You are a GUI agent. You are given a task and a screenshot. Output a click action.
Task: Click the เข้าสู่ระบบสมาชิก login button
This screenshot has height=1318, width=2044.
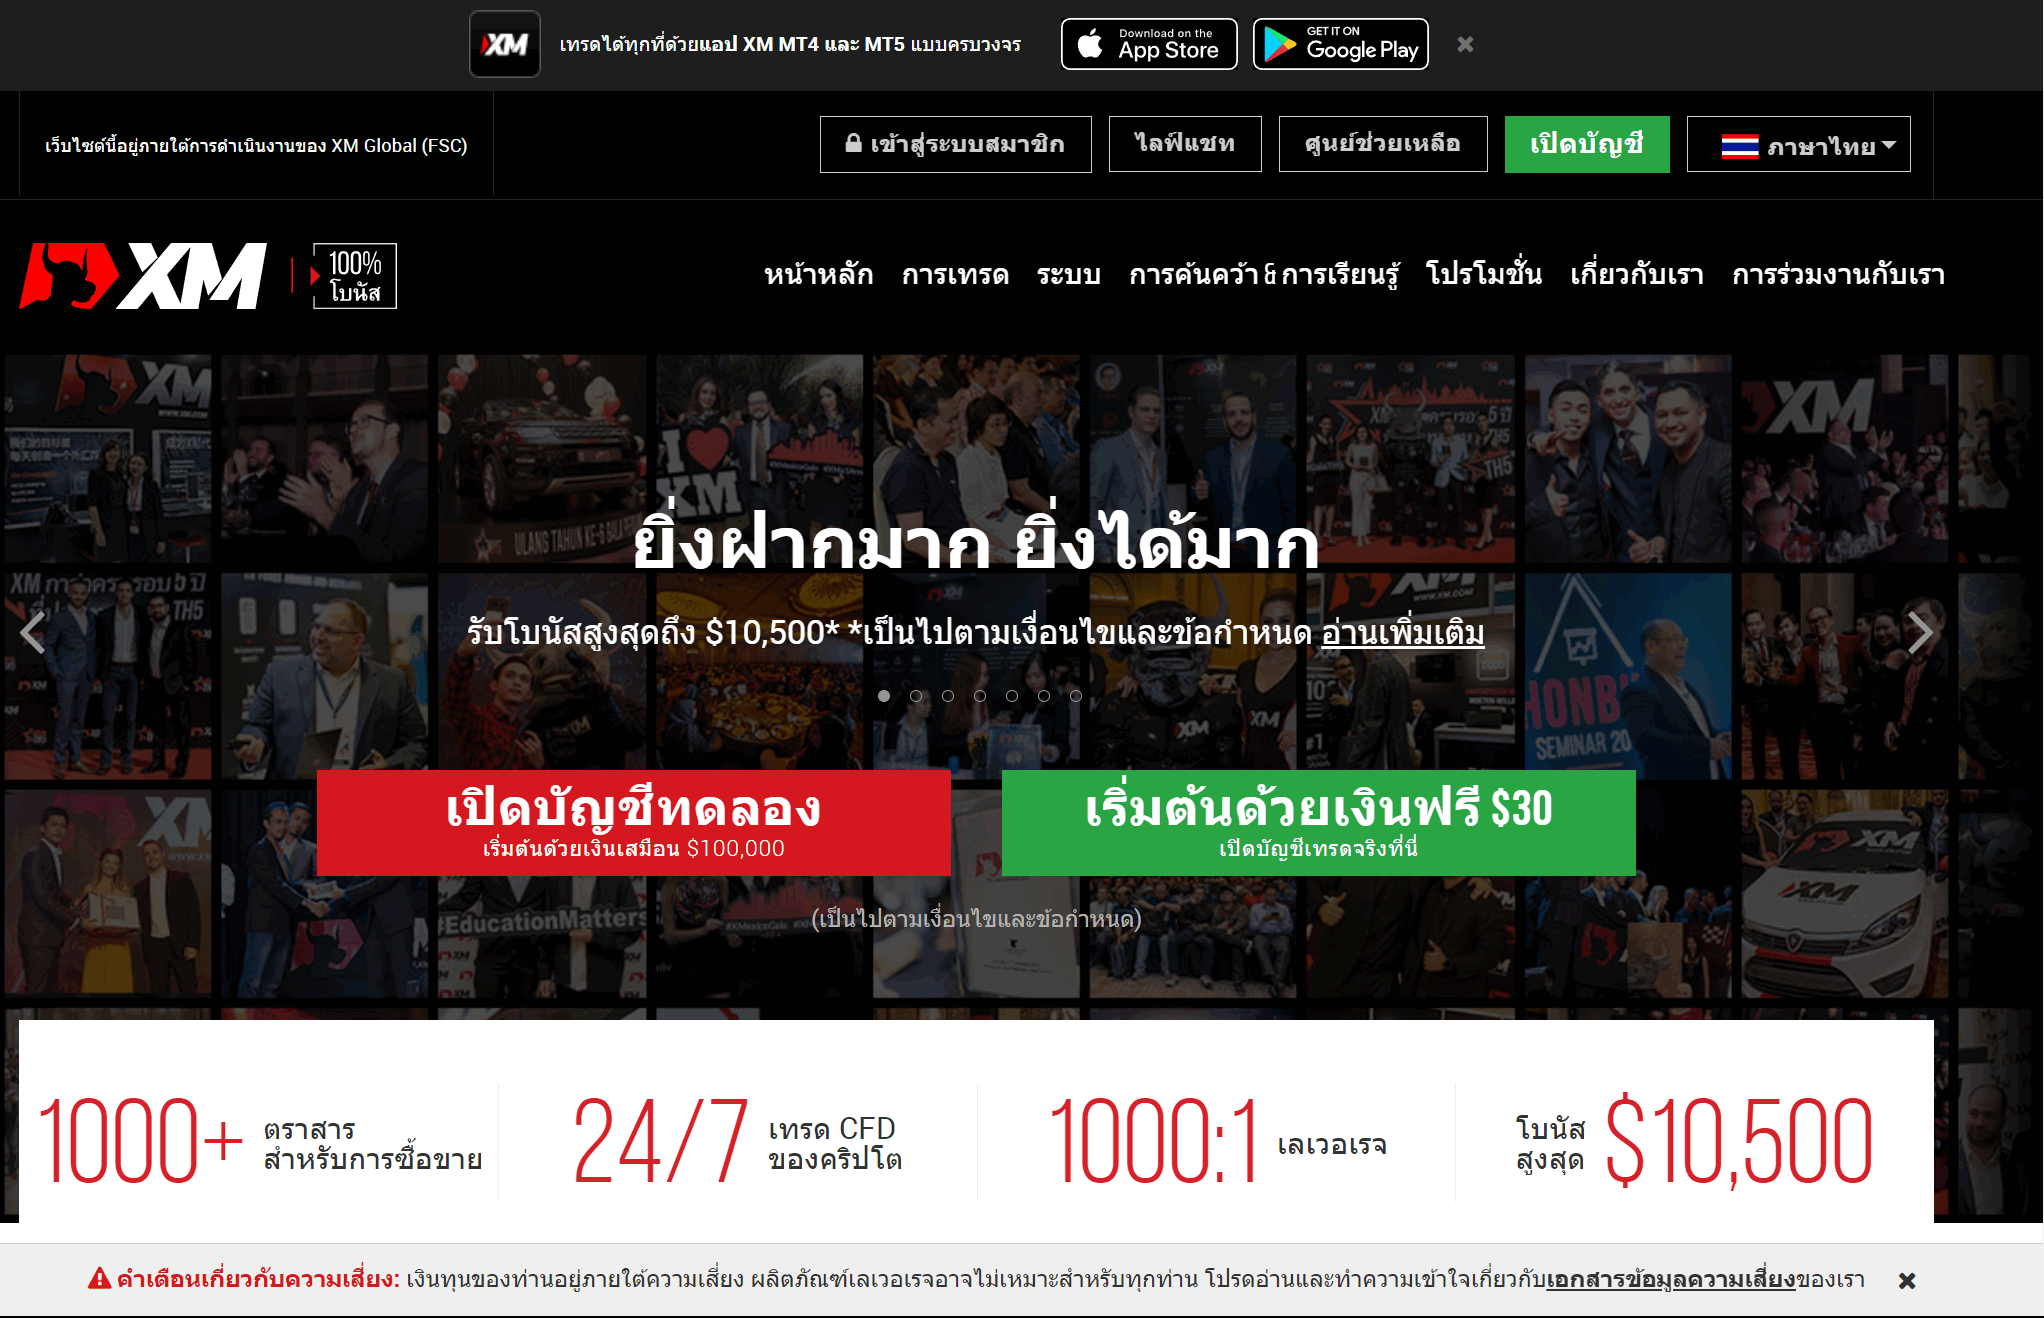tap(956, 145)
